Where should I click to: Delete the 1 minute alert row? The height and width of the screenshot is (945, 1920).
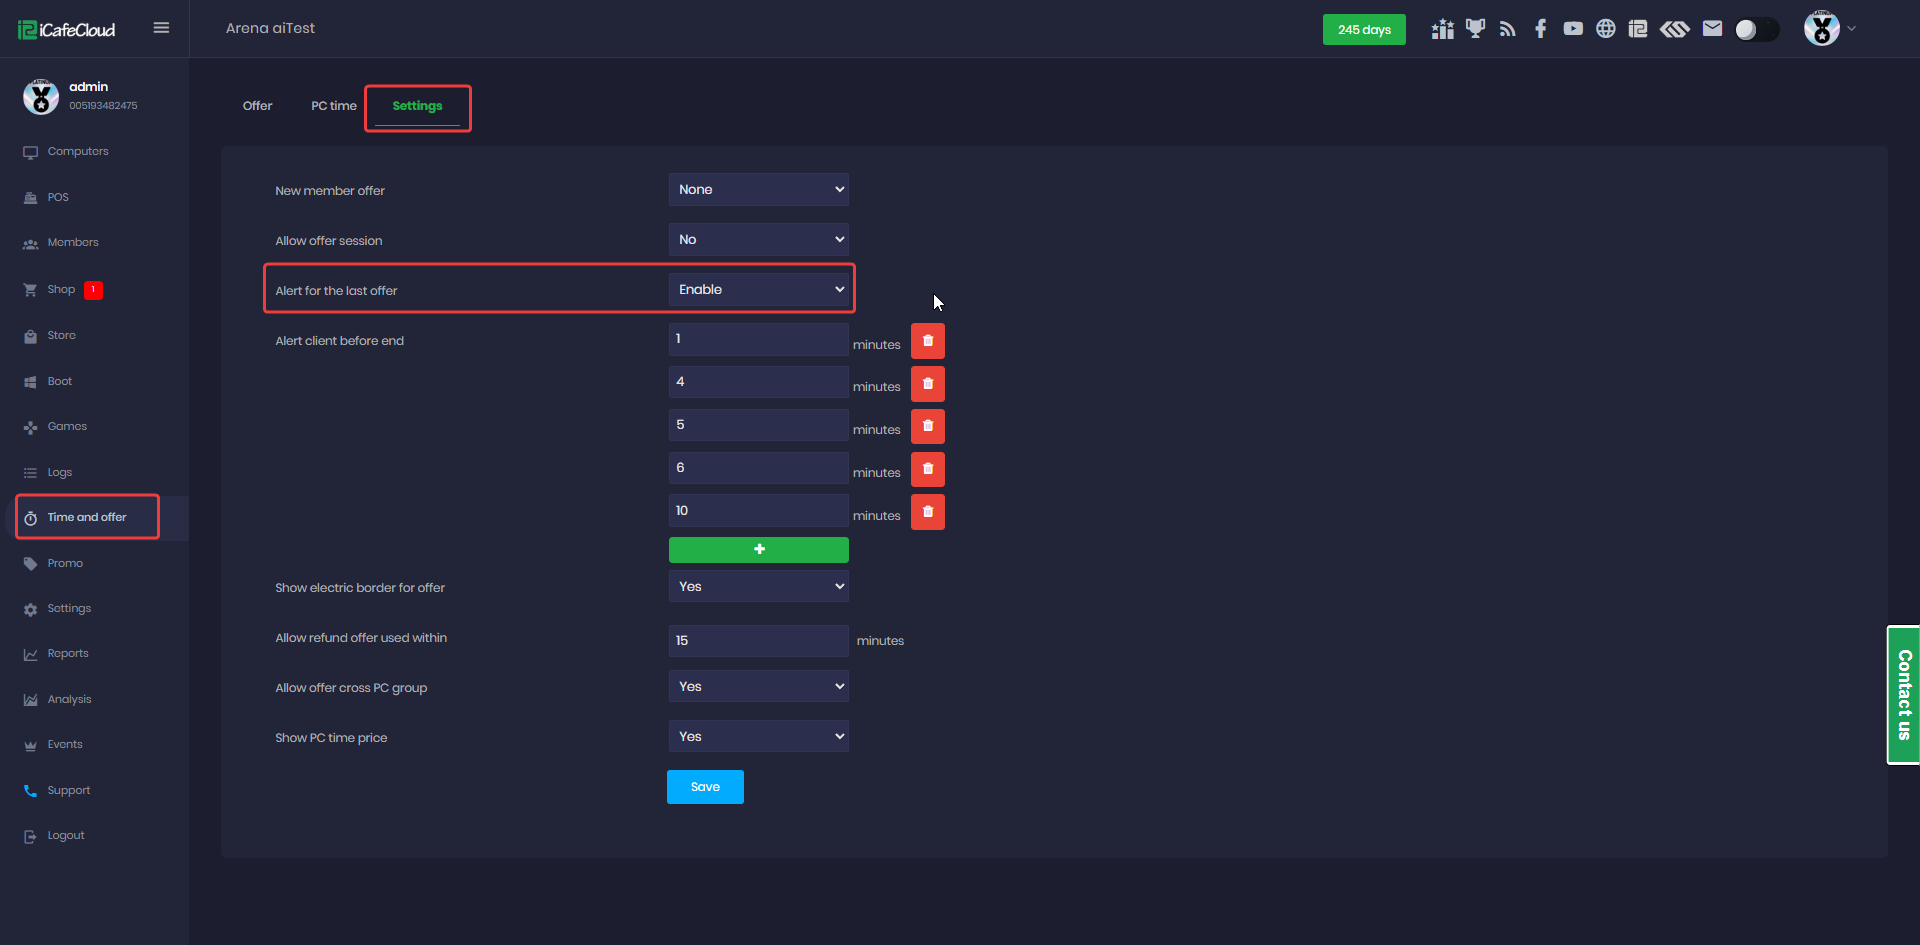coord(928,341)
